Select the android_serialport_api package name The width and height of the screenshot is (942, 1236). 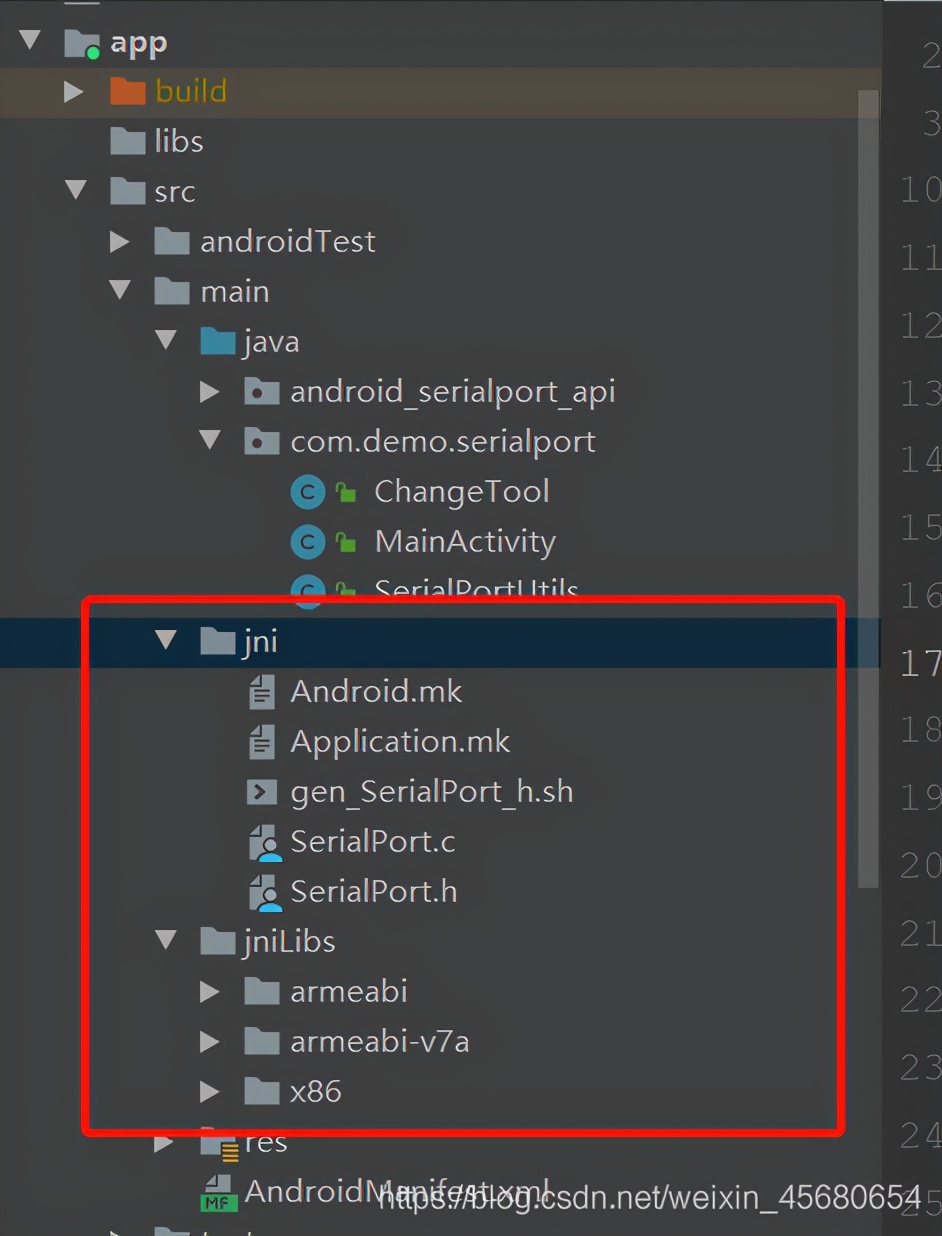[453, 392]
